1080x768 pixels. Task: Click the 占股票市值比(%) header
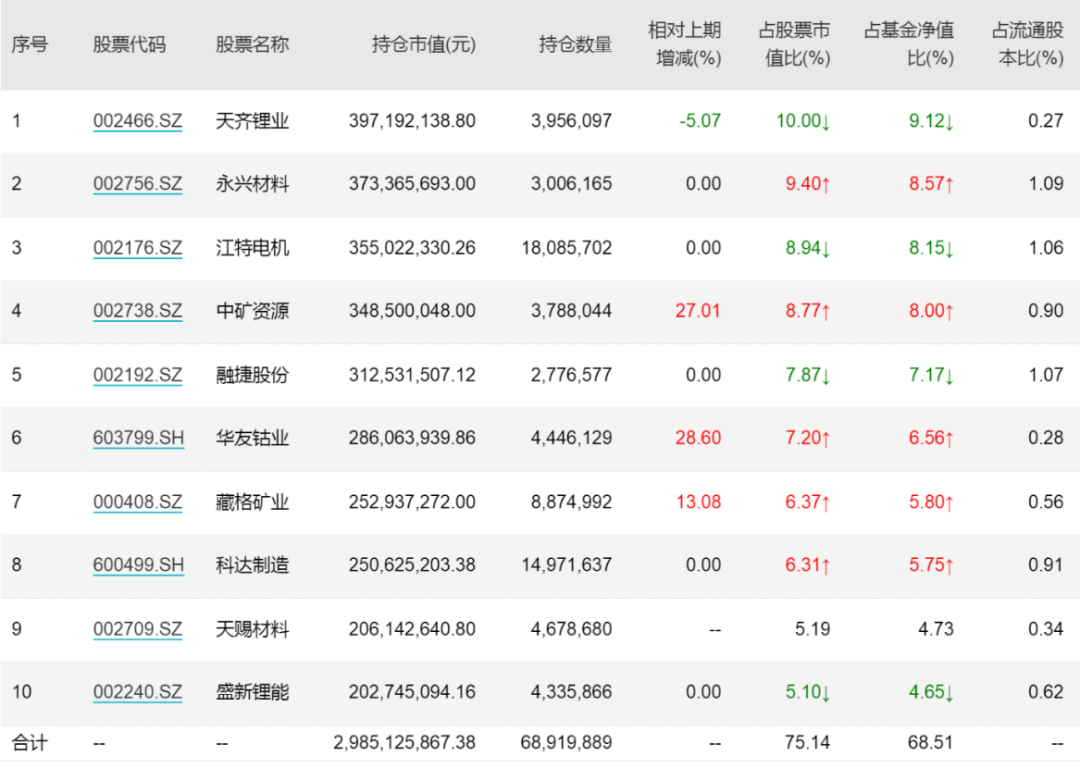point(796,45)
